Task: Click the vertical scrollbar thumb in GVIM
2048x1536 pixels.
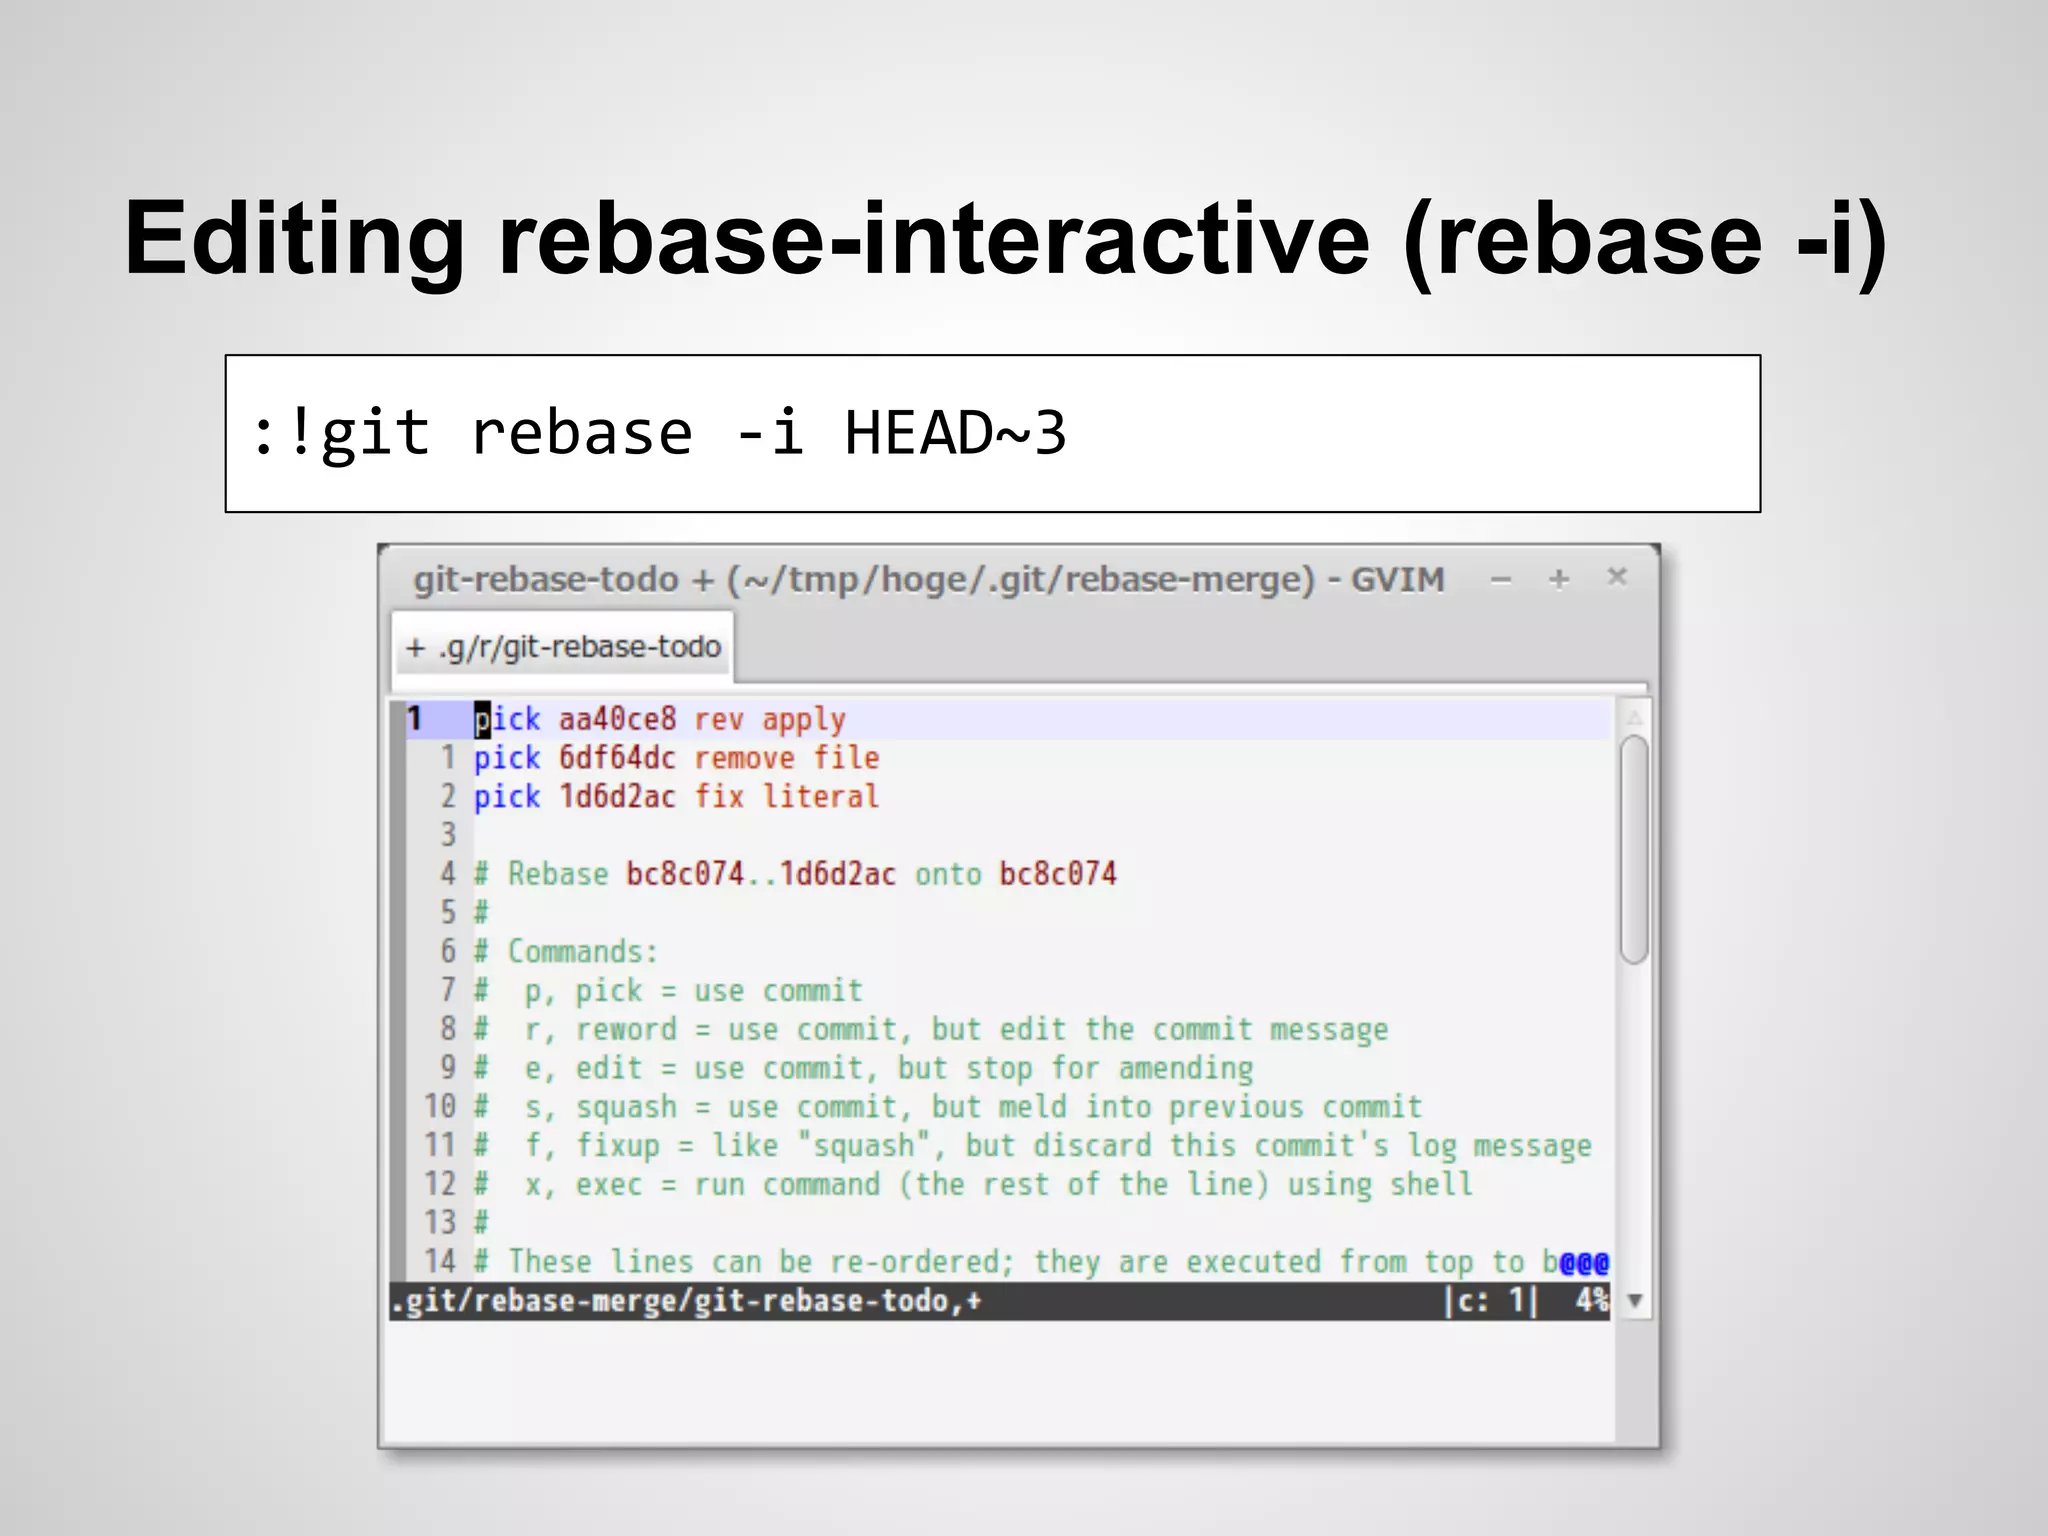Action: click(1634, 850)
